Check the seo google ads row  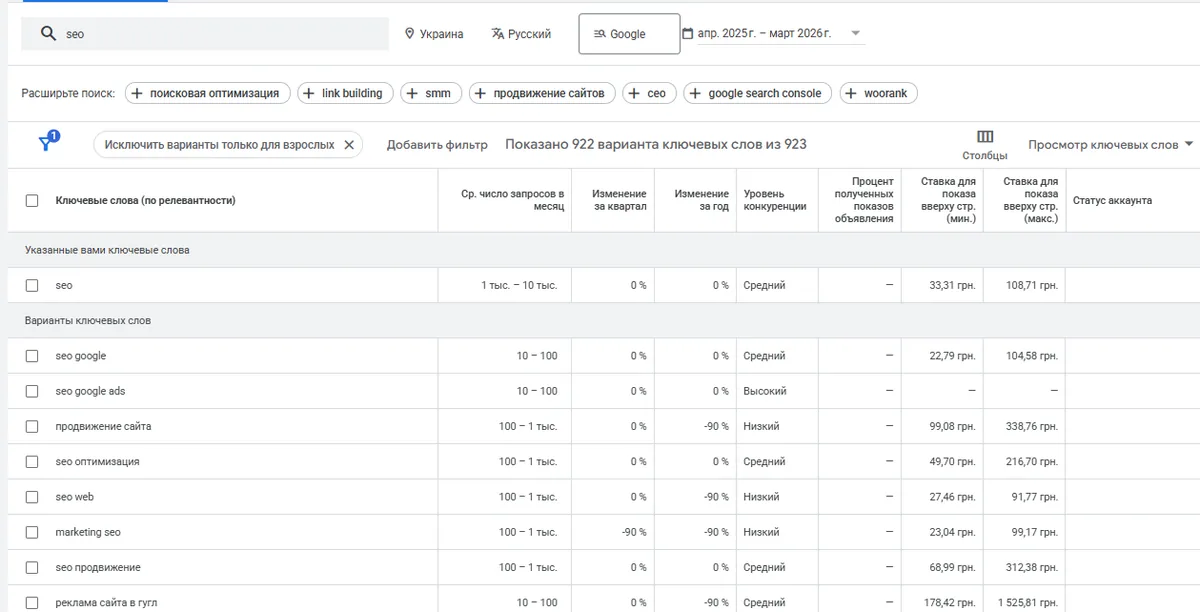32,391
